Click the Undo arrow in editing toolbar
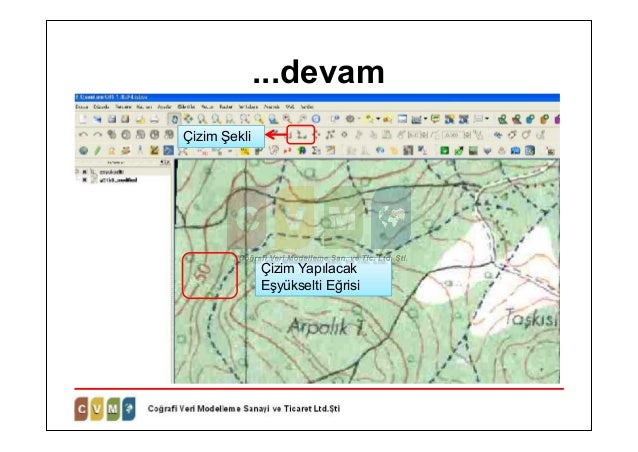 [x=83, y=135]
